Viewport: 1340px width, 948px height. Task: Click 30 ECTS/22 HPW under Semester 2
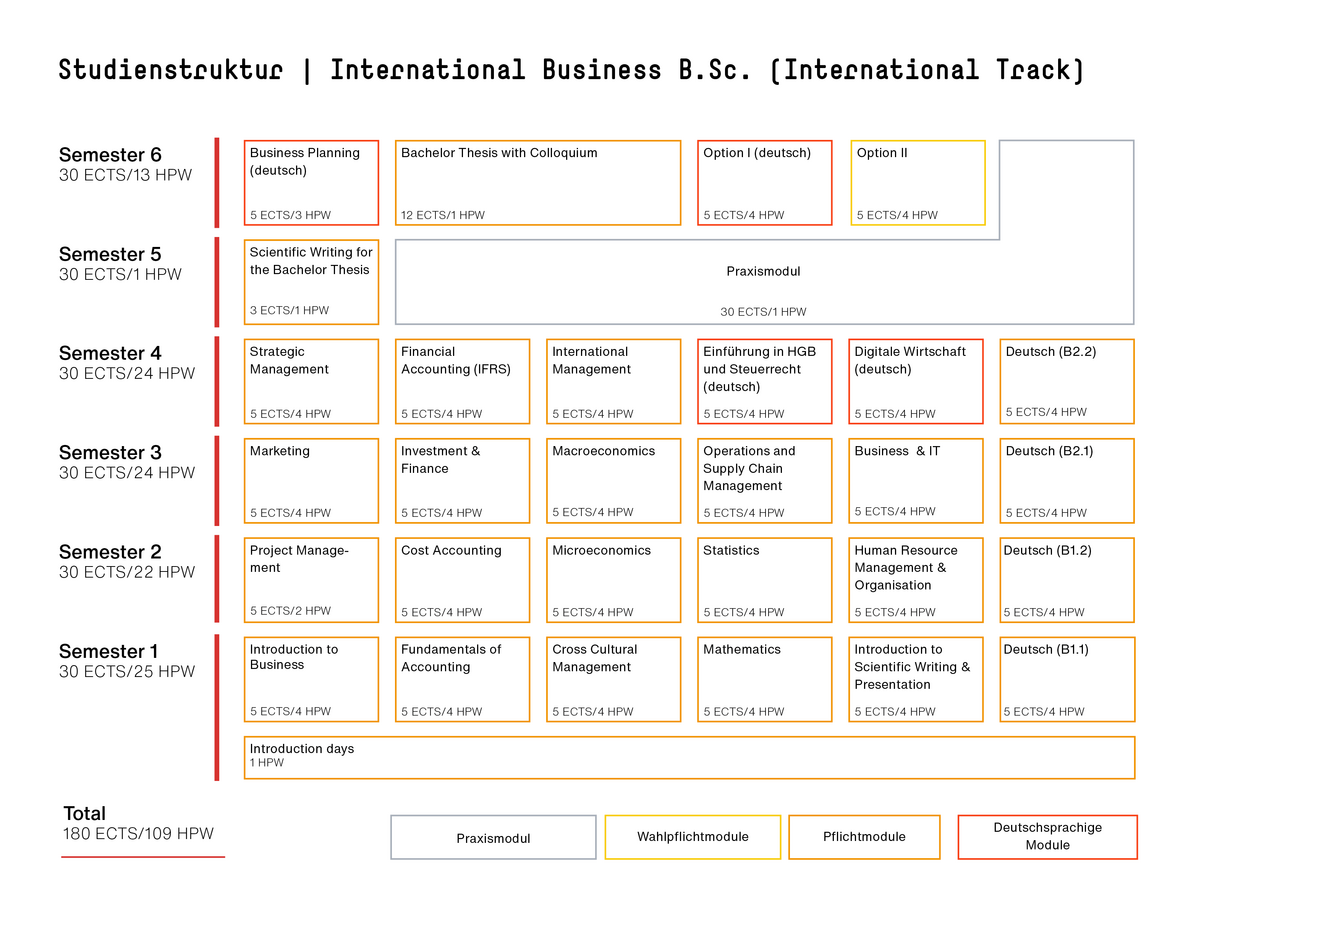(x=127, y=572)
